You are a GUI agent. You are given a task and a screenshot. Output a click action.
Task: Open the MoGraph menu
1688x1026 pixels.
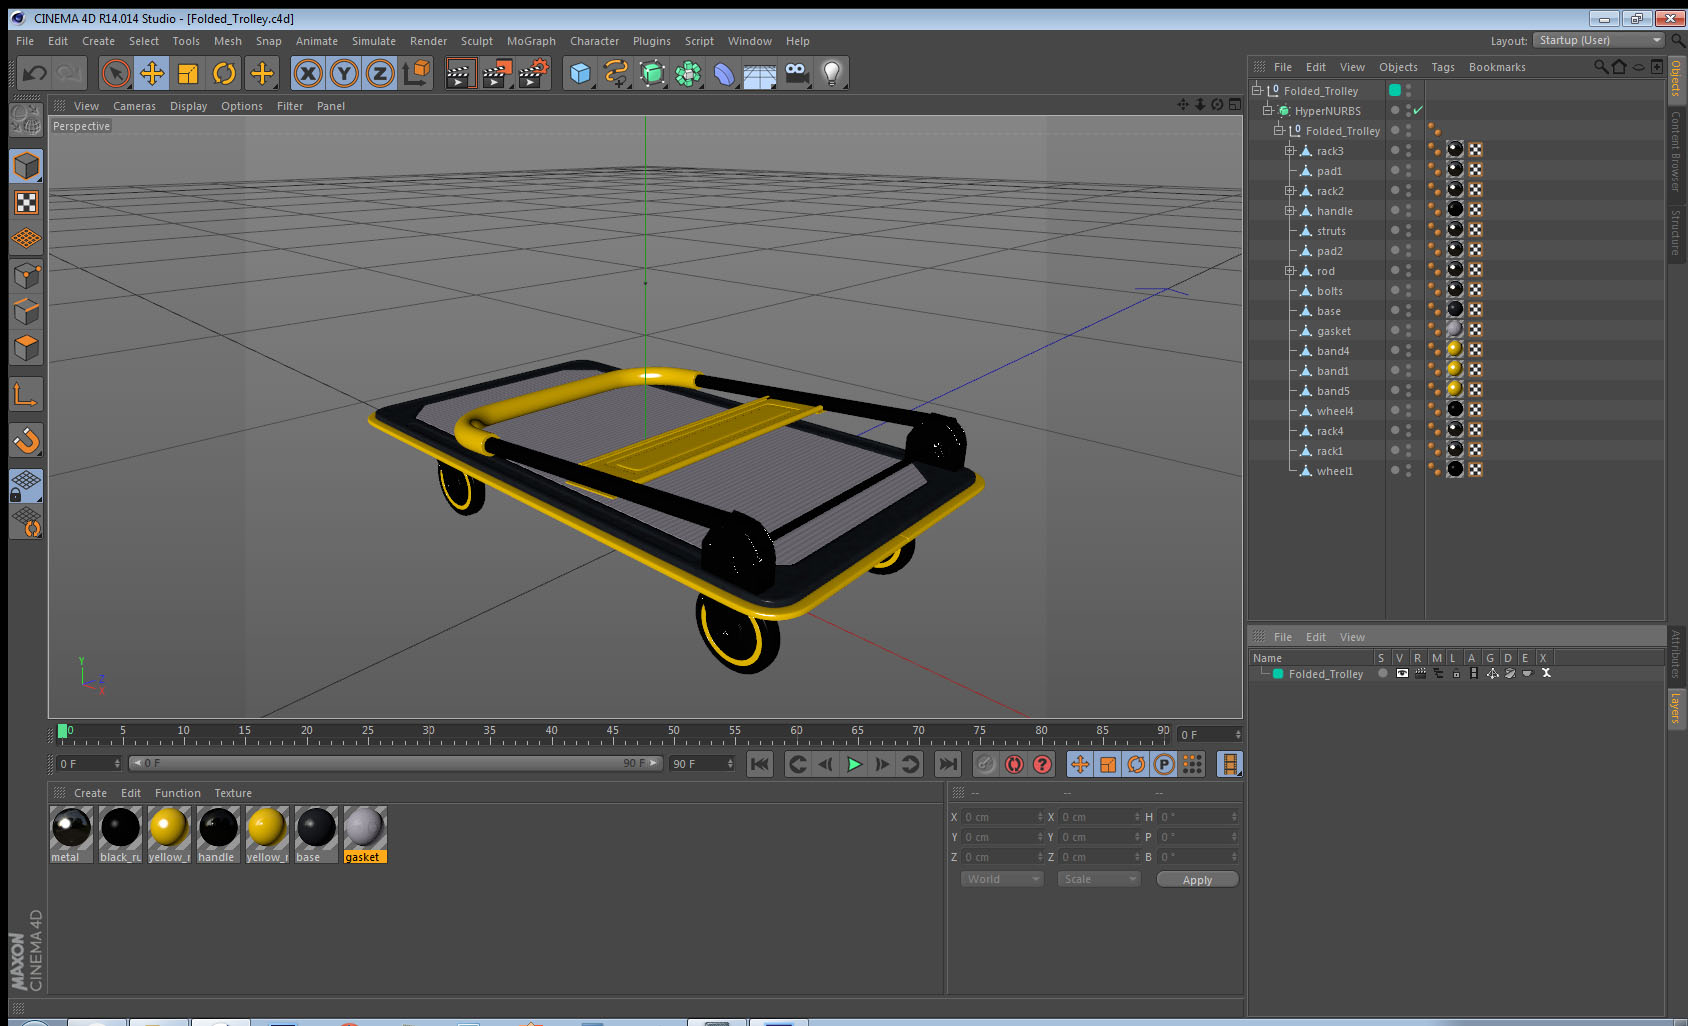pyautogui.click(x=531, y=41)
